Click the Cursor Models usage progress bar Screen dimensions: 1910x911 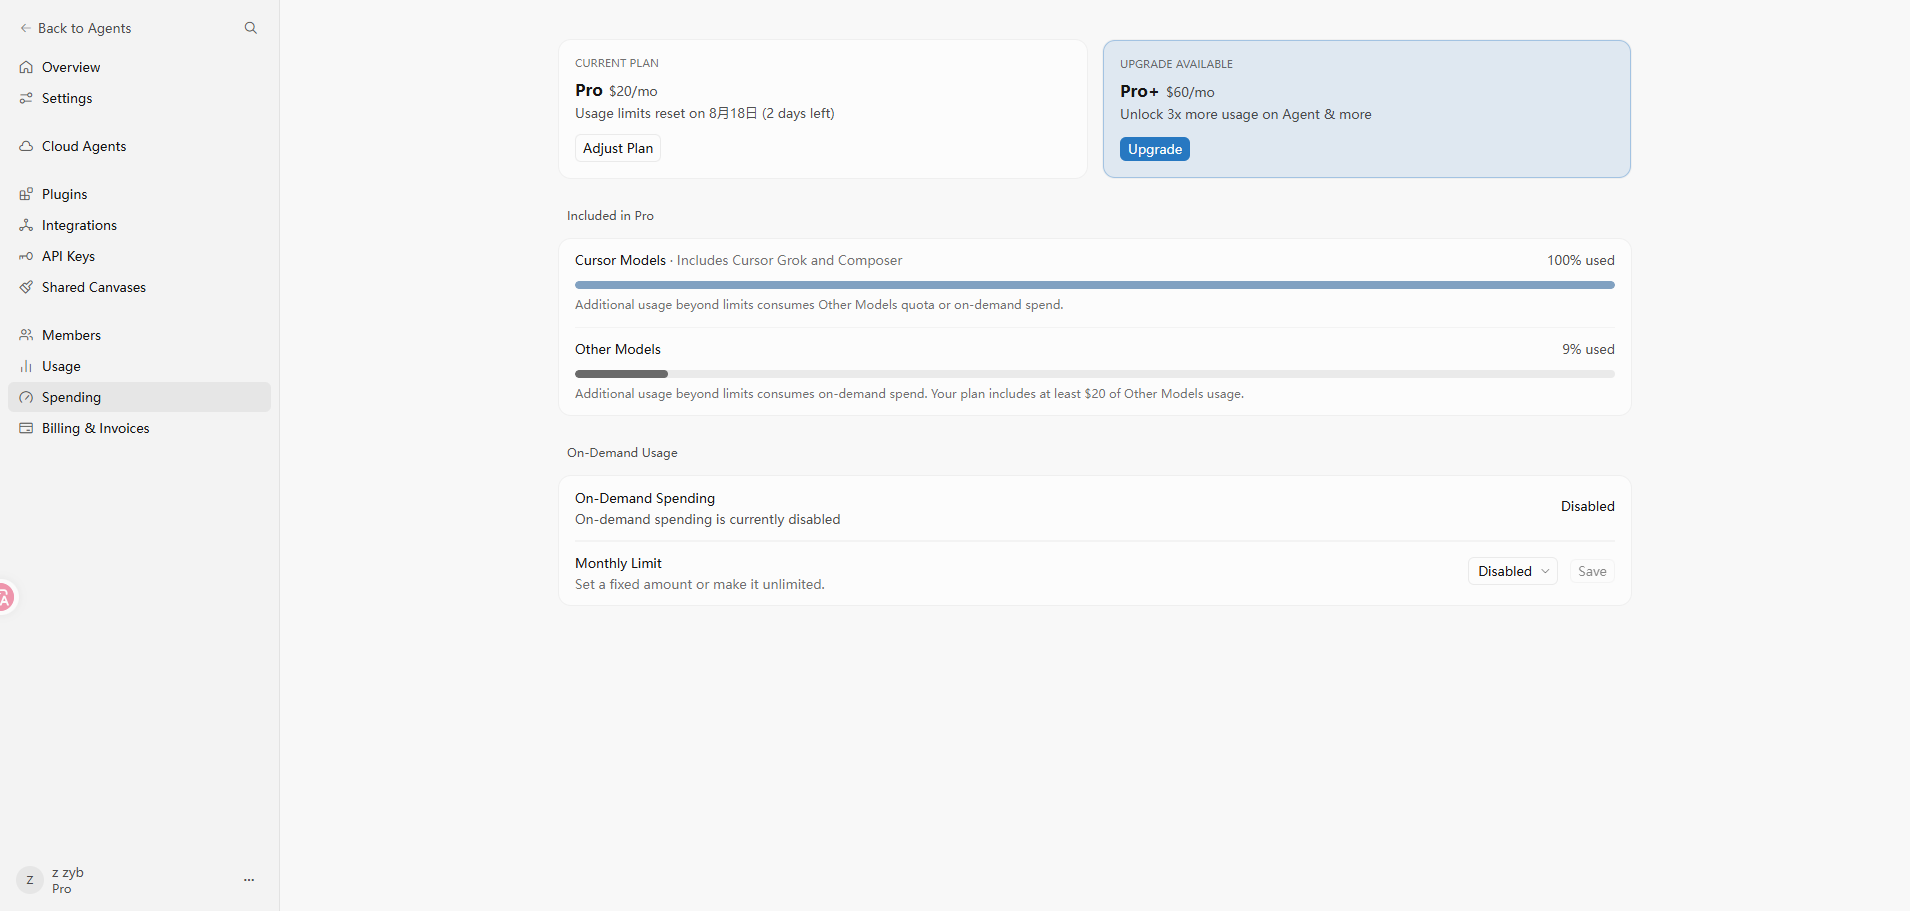click(x=1095, y=285)
